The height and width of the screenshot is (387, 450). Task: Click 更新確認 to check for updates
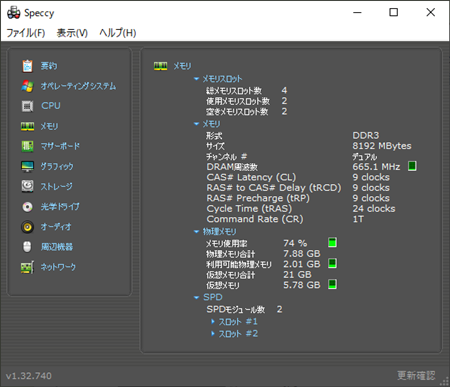[x=416, y=376]
